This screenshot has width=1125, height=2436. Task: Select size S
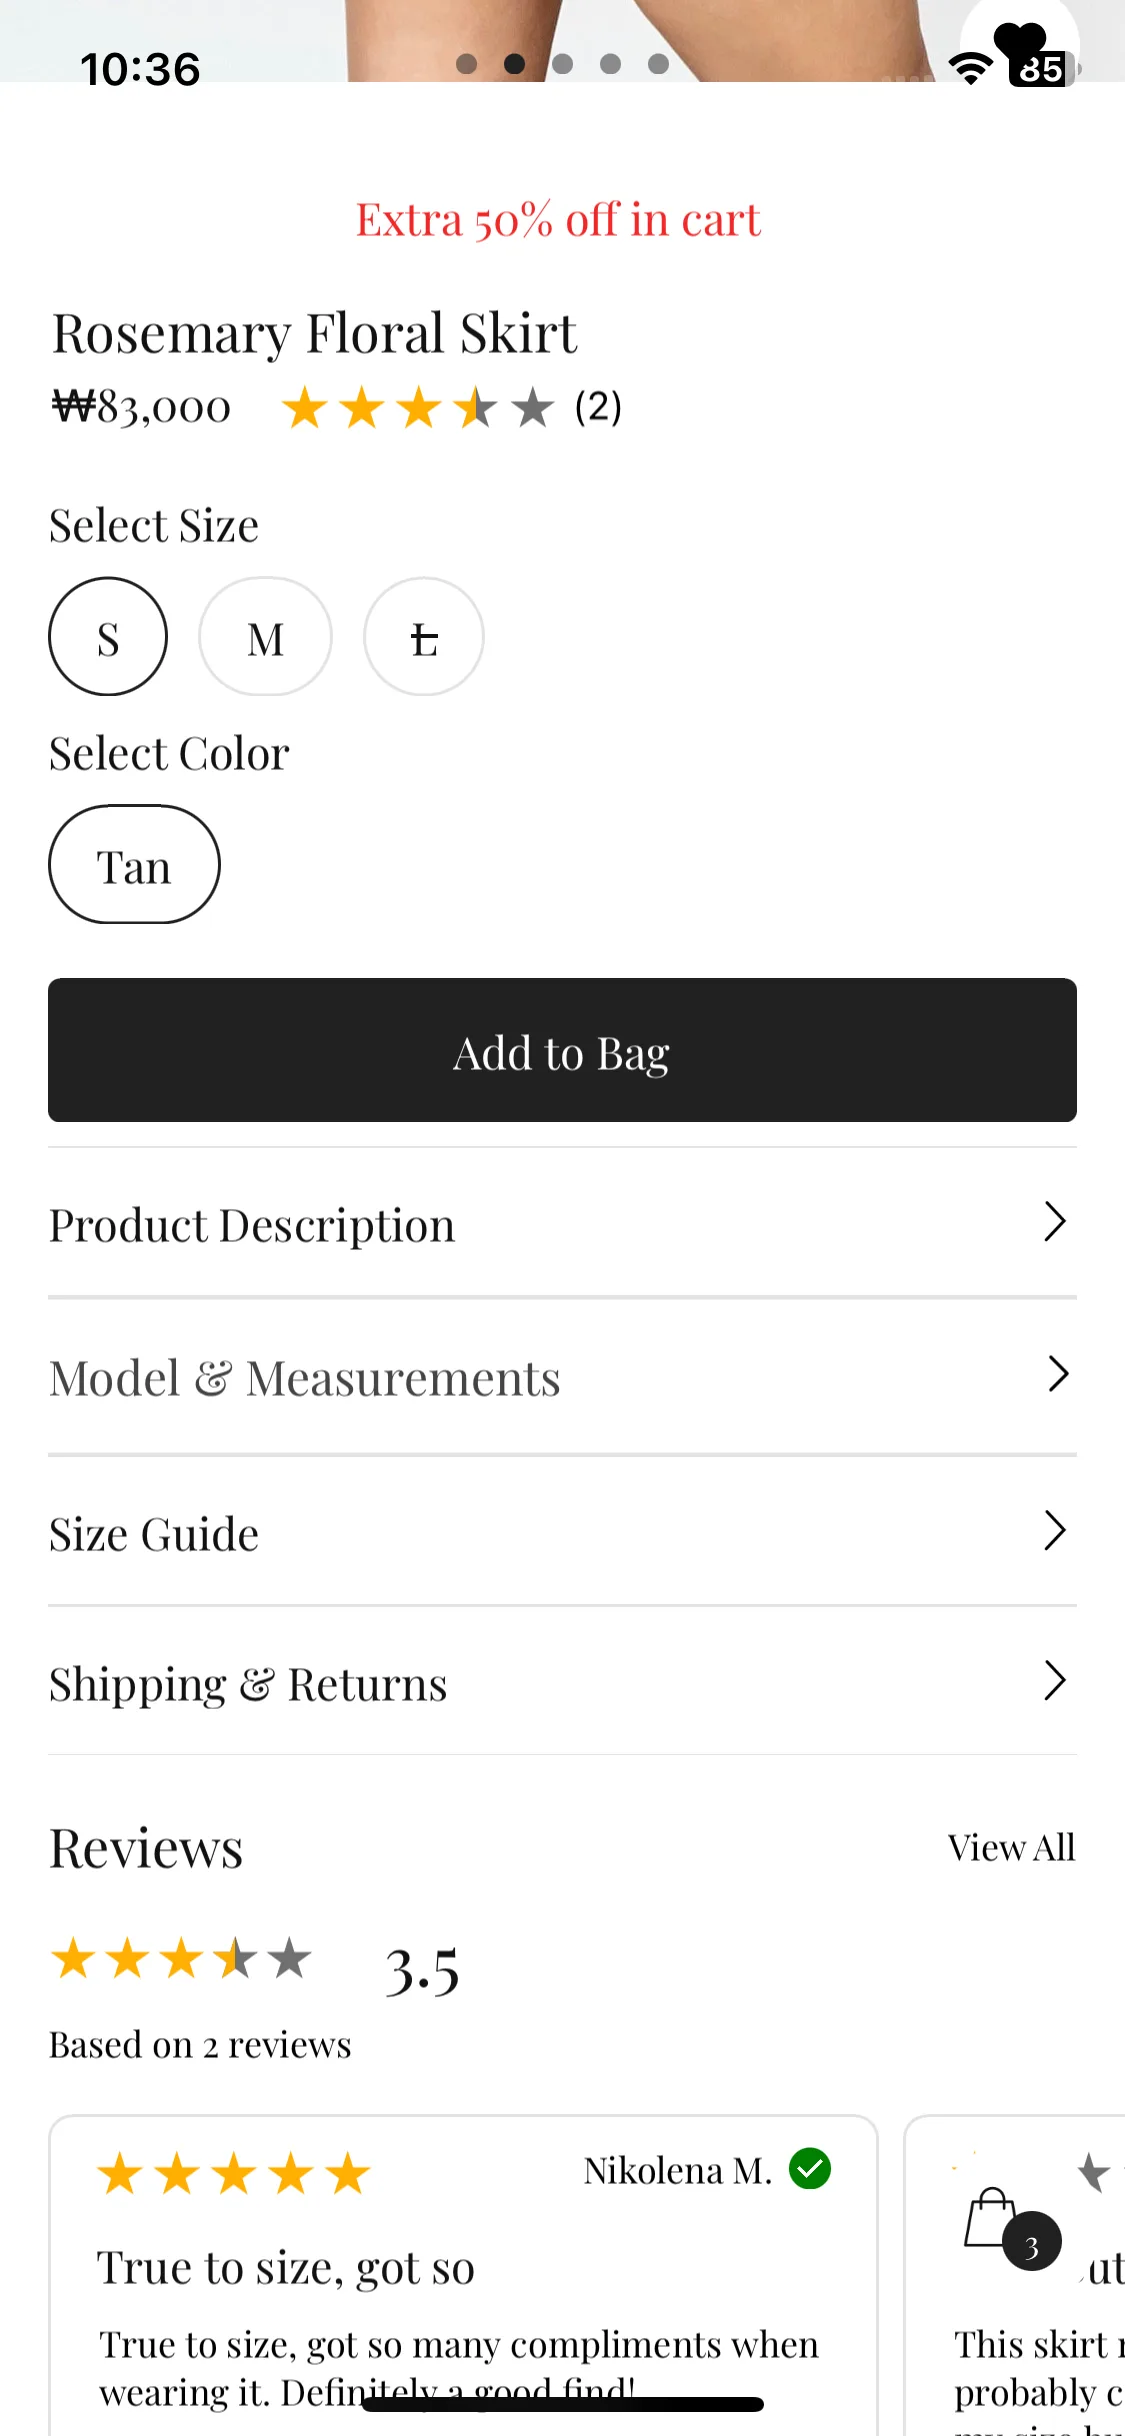(x=108, y=636)
